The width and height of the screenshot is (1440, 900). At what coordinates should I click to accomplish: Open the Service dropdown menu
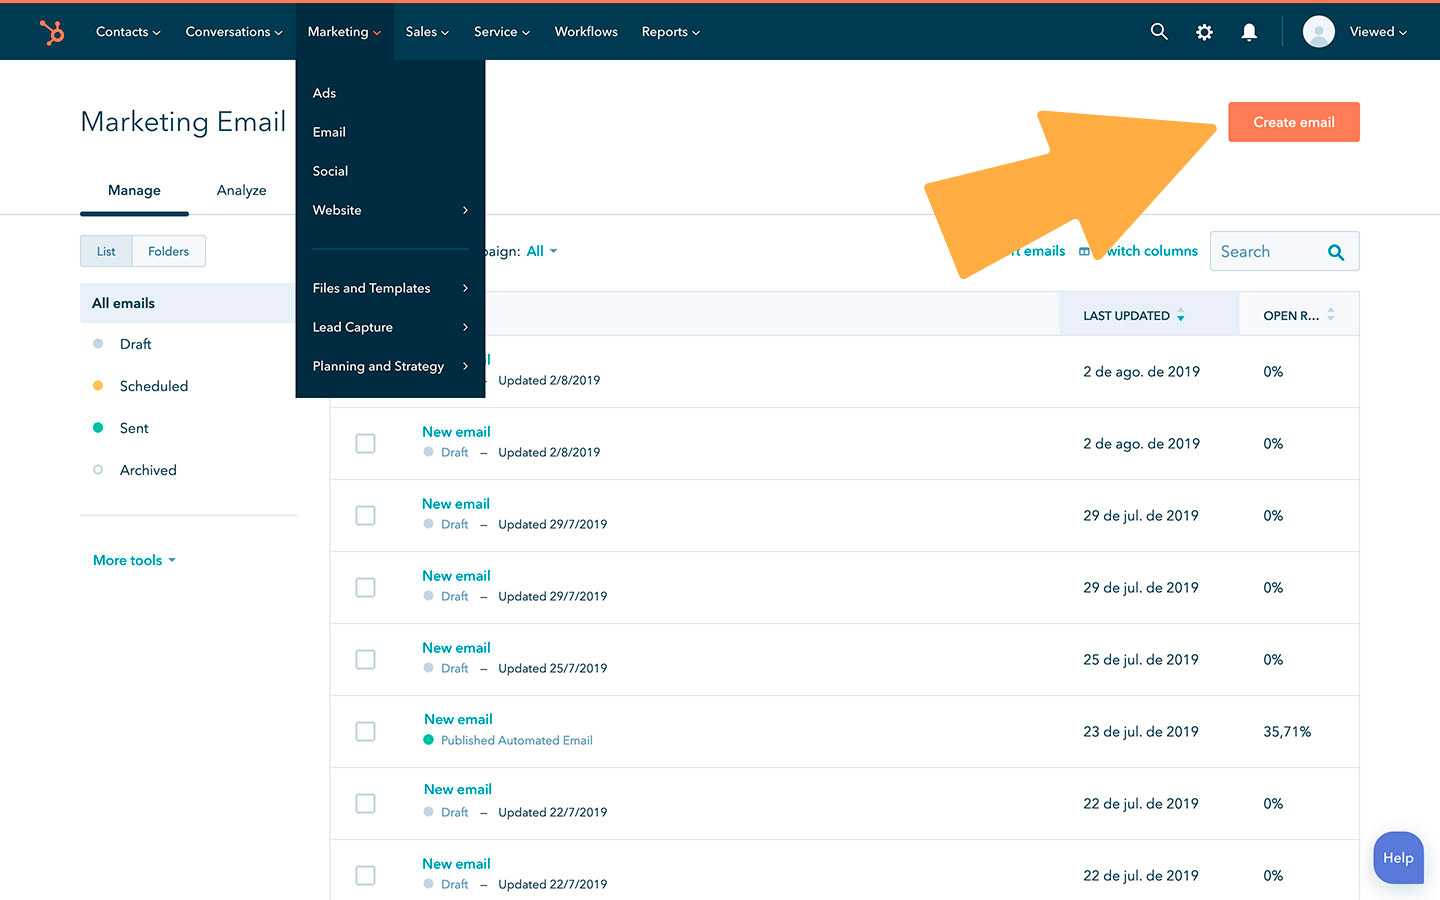point(502,32)
